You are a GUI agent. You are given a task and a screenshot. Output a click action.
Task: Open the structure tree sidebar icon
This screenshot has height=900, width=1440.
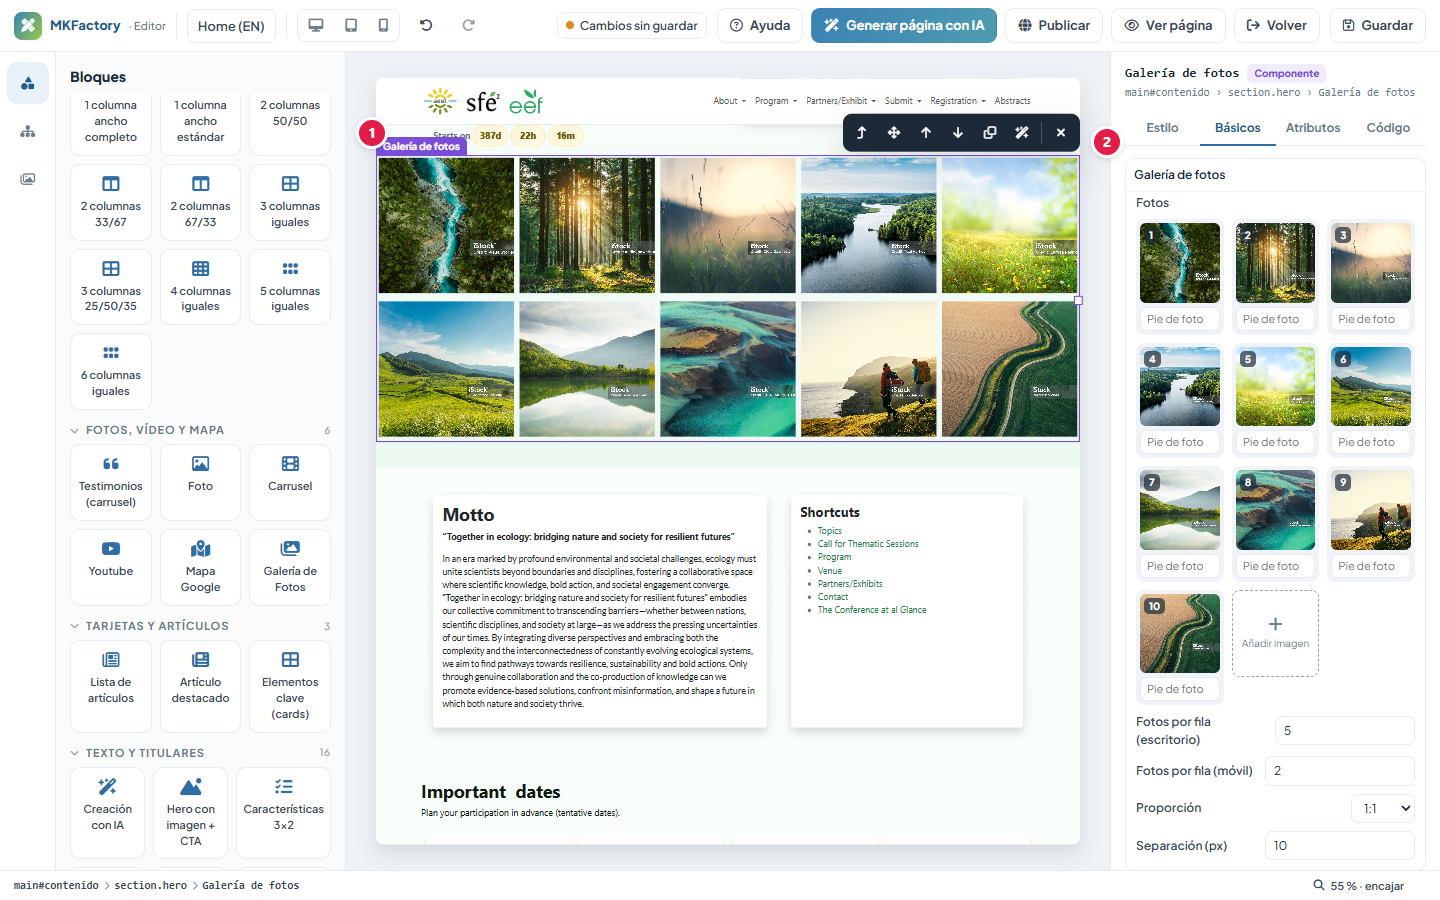[x=28, y=131]
